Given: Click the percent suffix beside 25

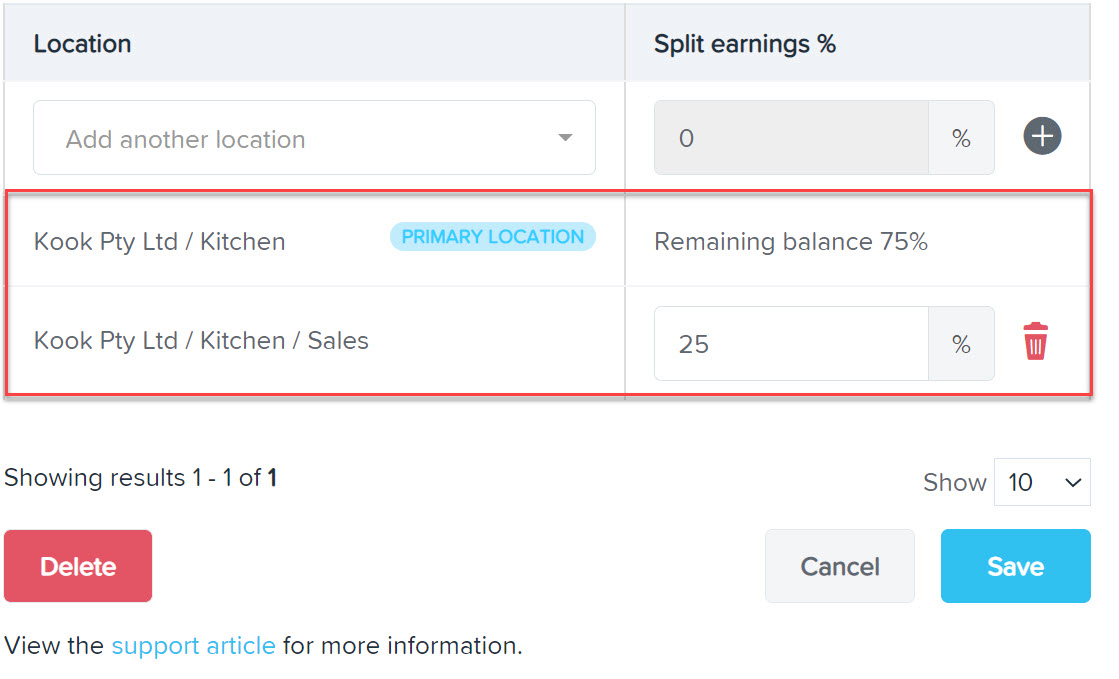Looking at the screenshot, I should click(x=961, y=343).
